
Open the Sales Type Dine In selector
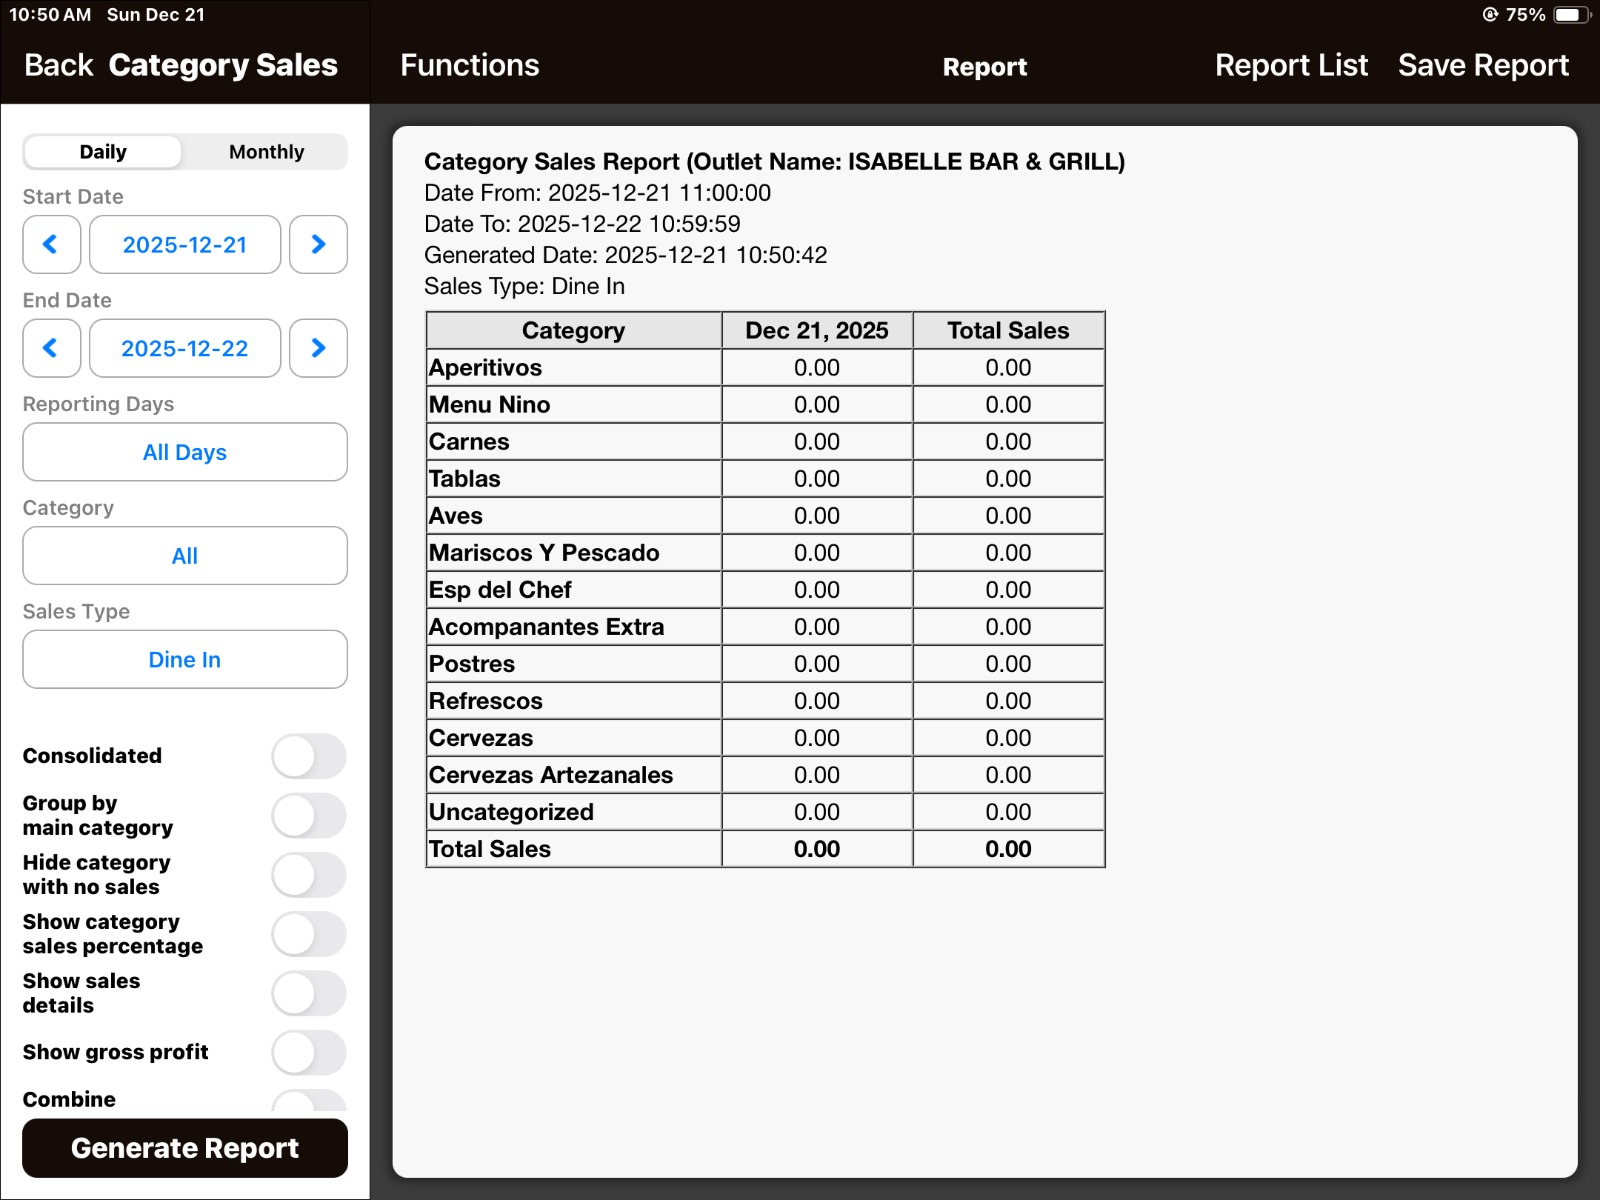(x=185, y=660)
